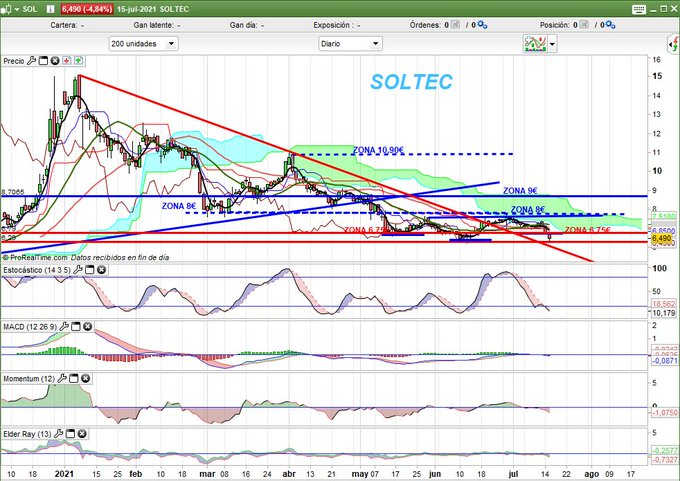The height and width of the screenshot is (481, 680).
Task: Maximize the MACD panel
Action: coord(75,326)
